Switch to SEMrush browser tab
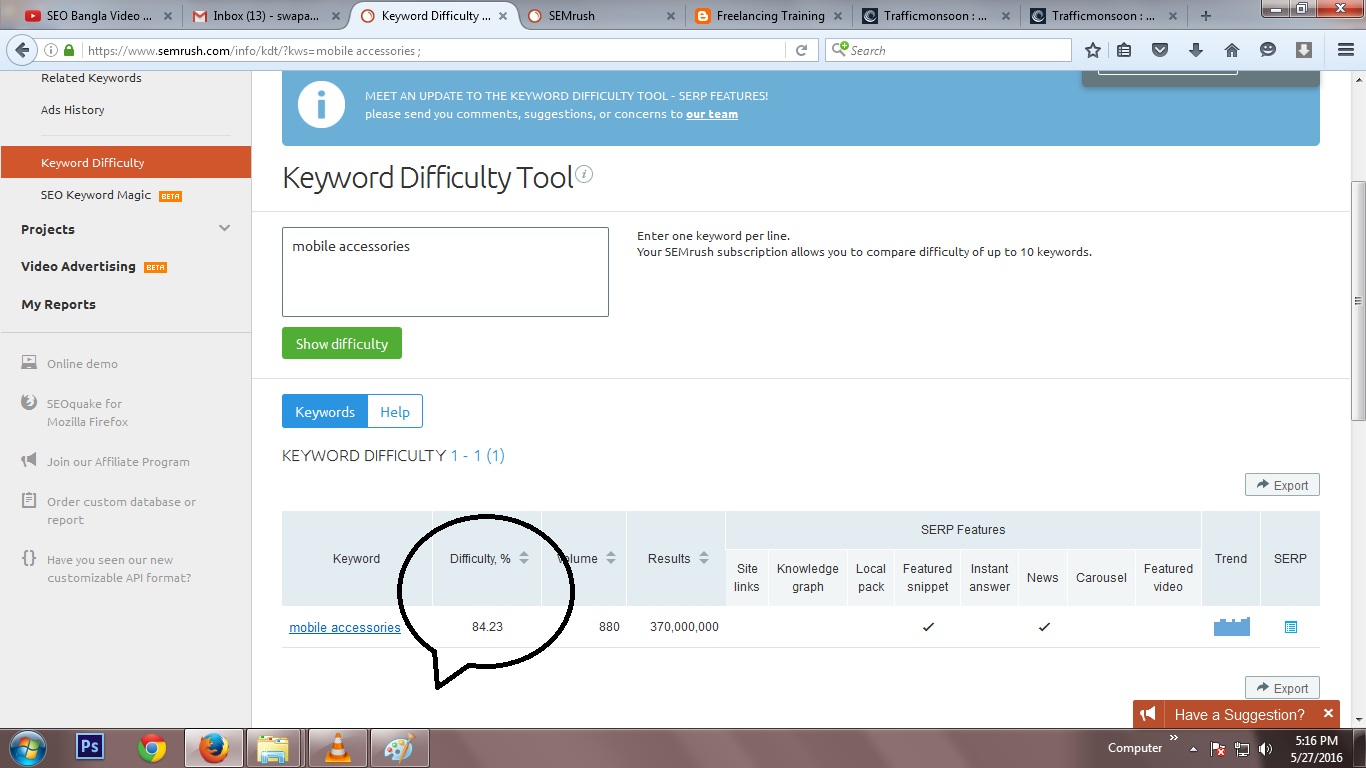The image size is (1366, 768). click(600, 16)
